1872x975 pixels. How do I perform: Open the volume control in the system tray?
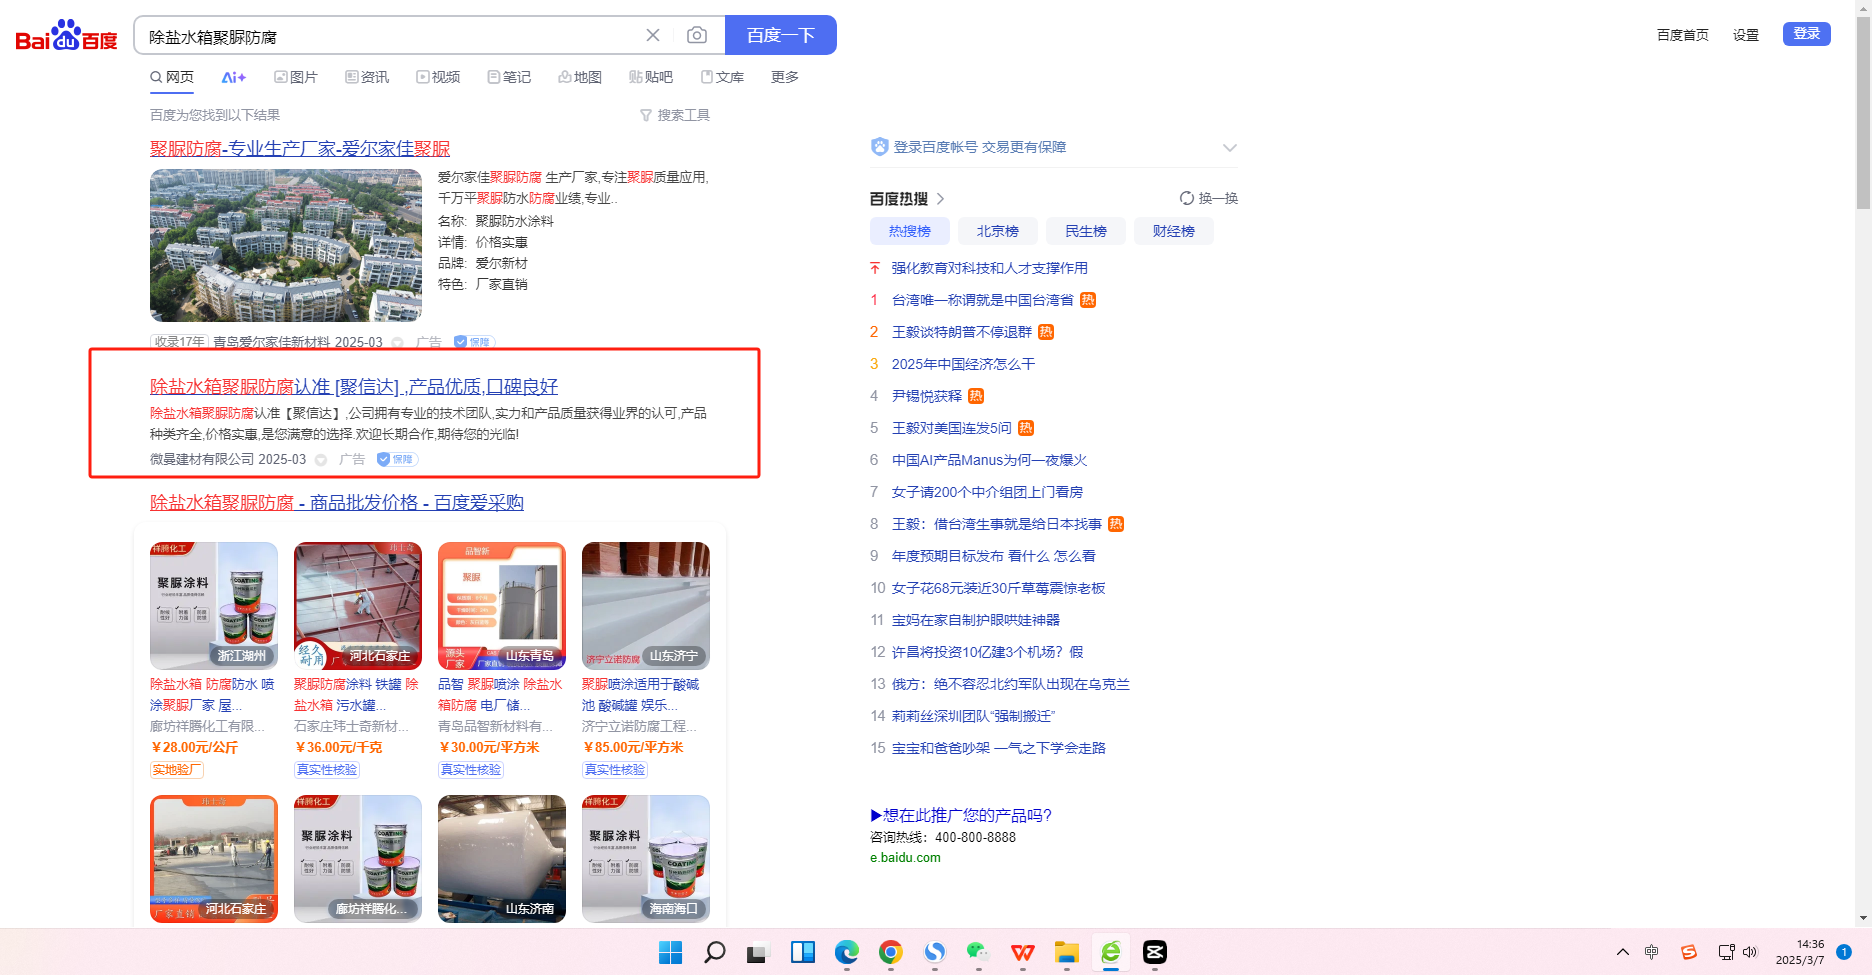1750,952
